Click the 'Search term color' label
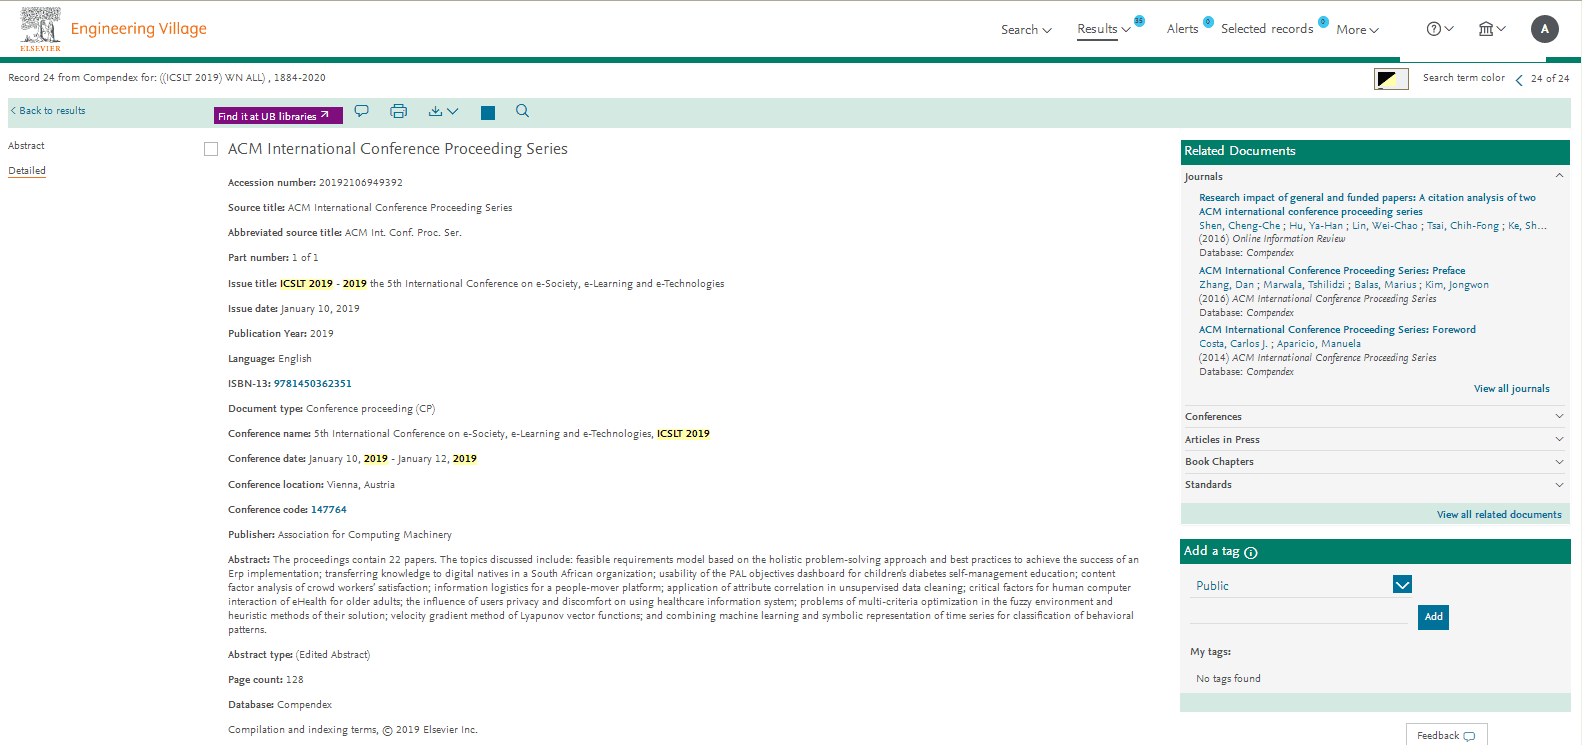The width and height of the screenshot is (1582, 745). (x=1463, y=78)
